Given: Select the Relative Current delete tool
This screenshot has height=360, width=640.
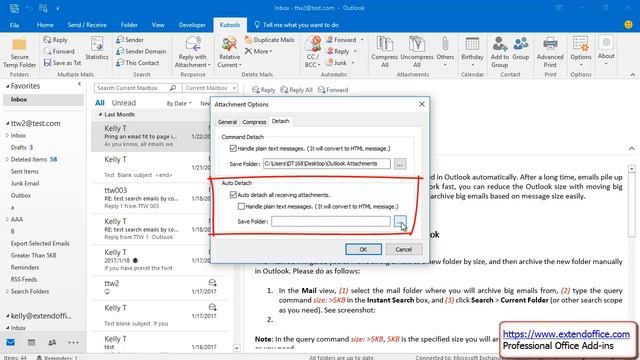Looking at the screenshot, I should (x=229, y=52).
